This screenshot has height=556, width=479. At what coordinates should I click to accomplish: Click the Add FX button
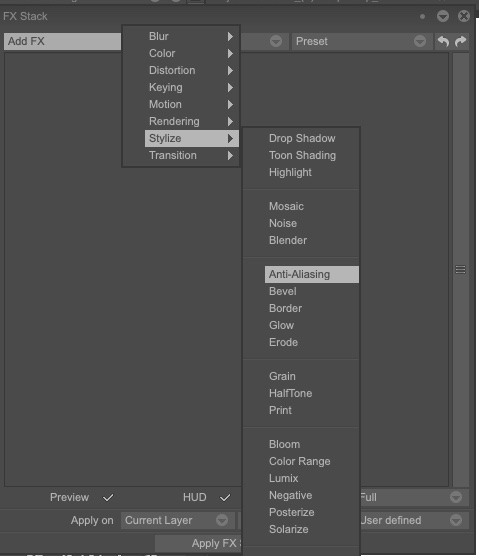[62, 41]
